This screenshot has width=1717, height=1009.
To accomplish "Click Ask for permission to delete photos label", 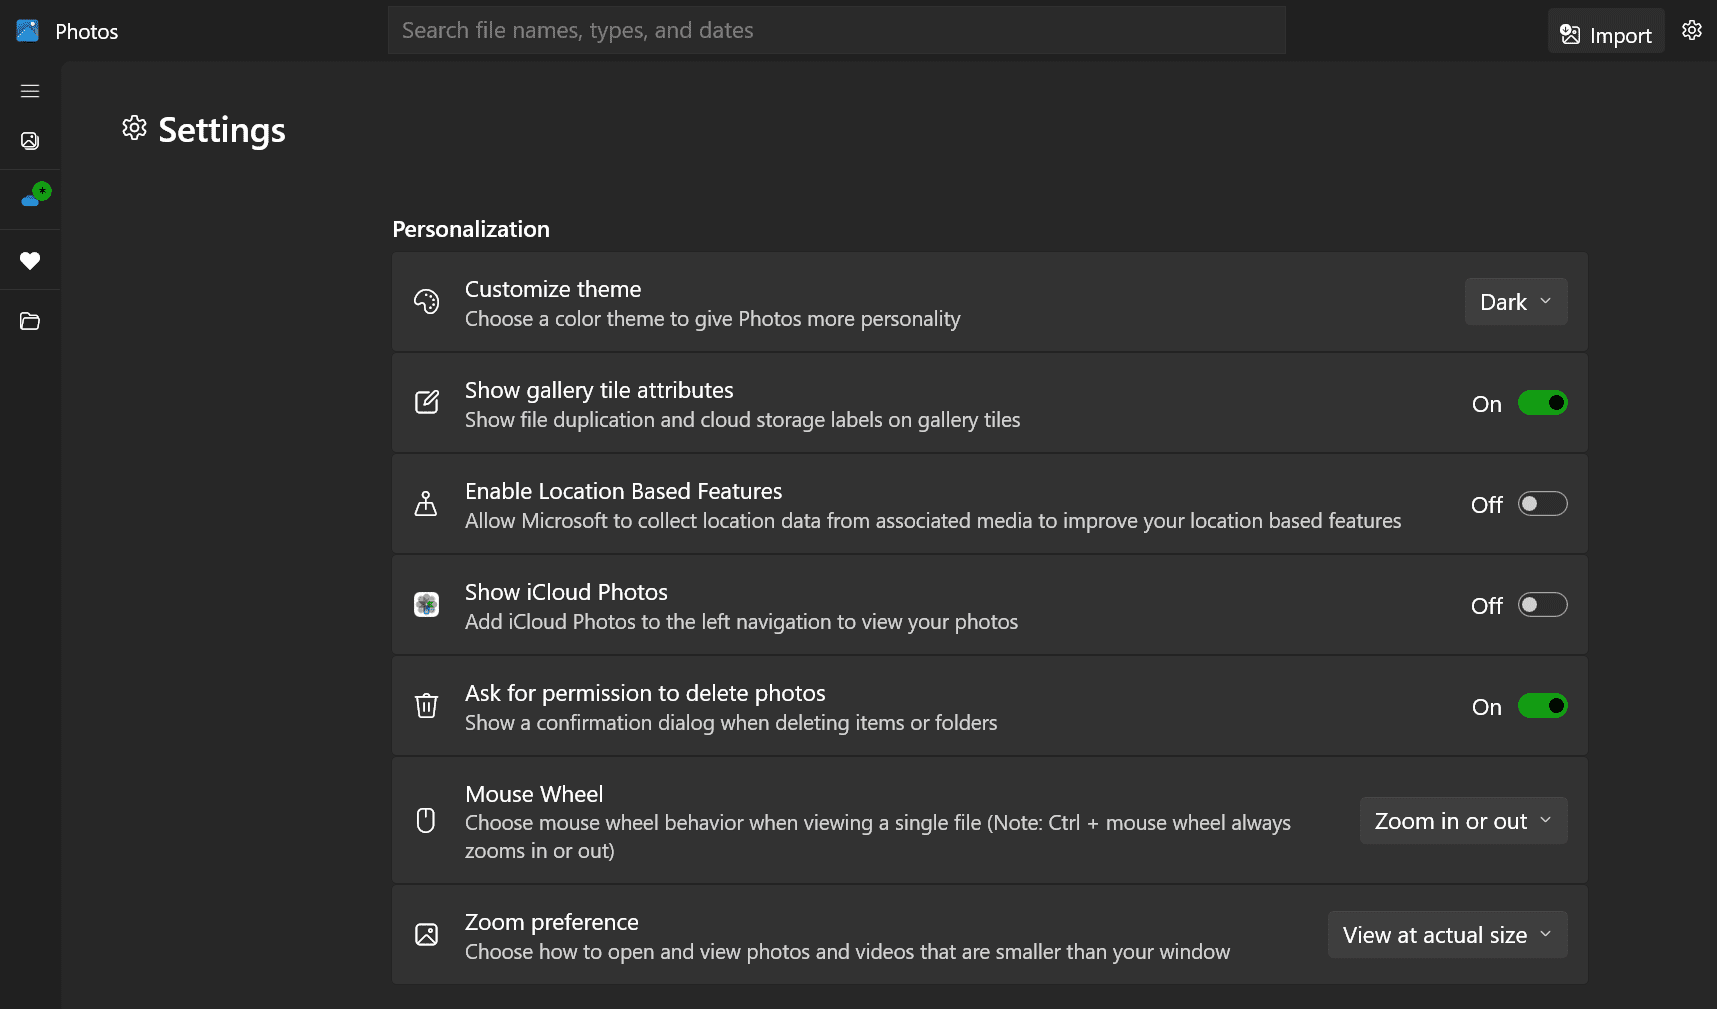I will click(645, 693).
